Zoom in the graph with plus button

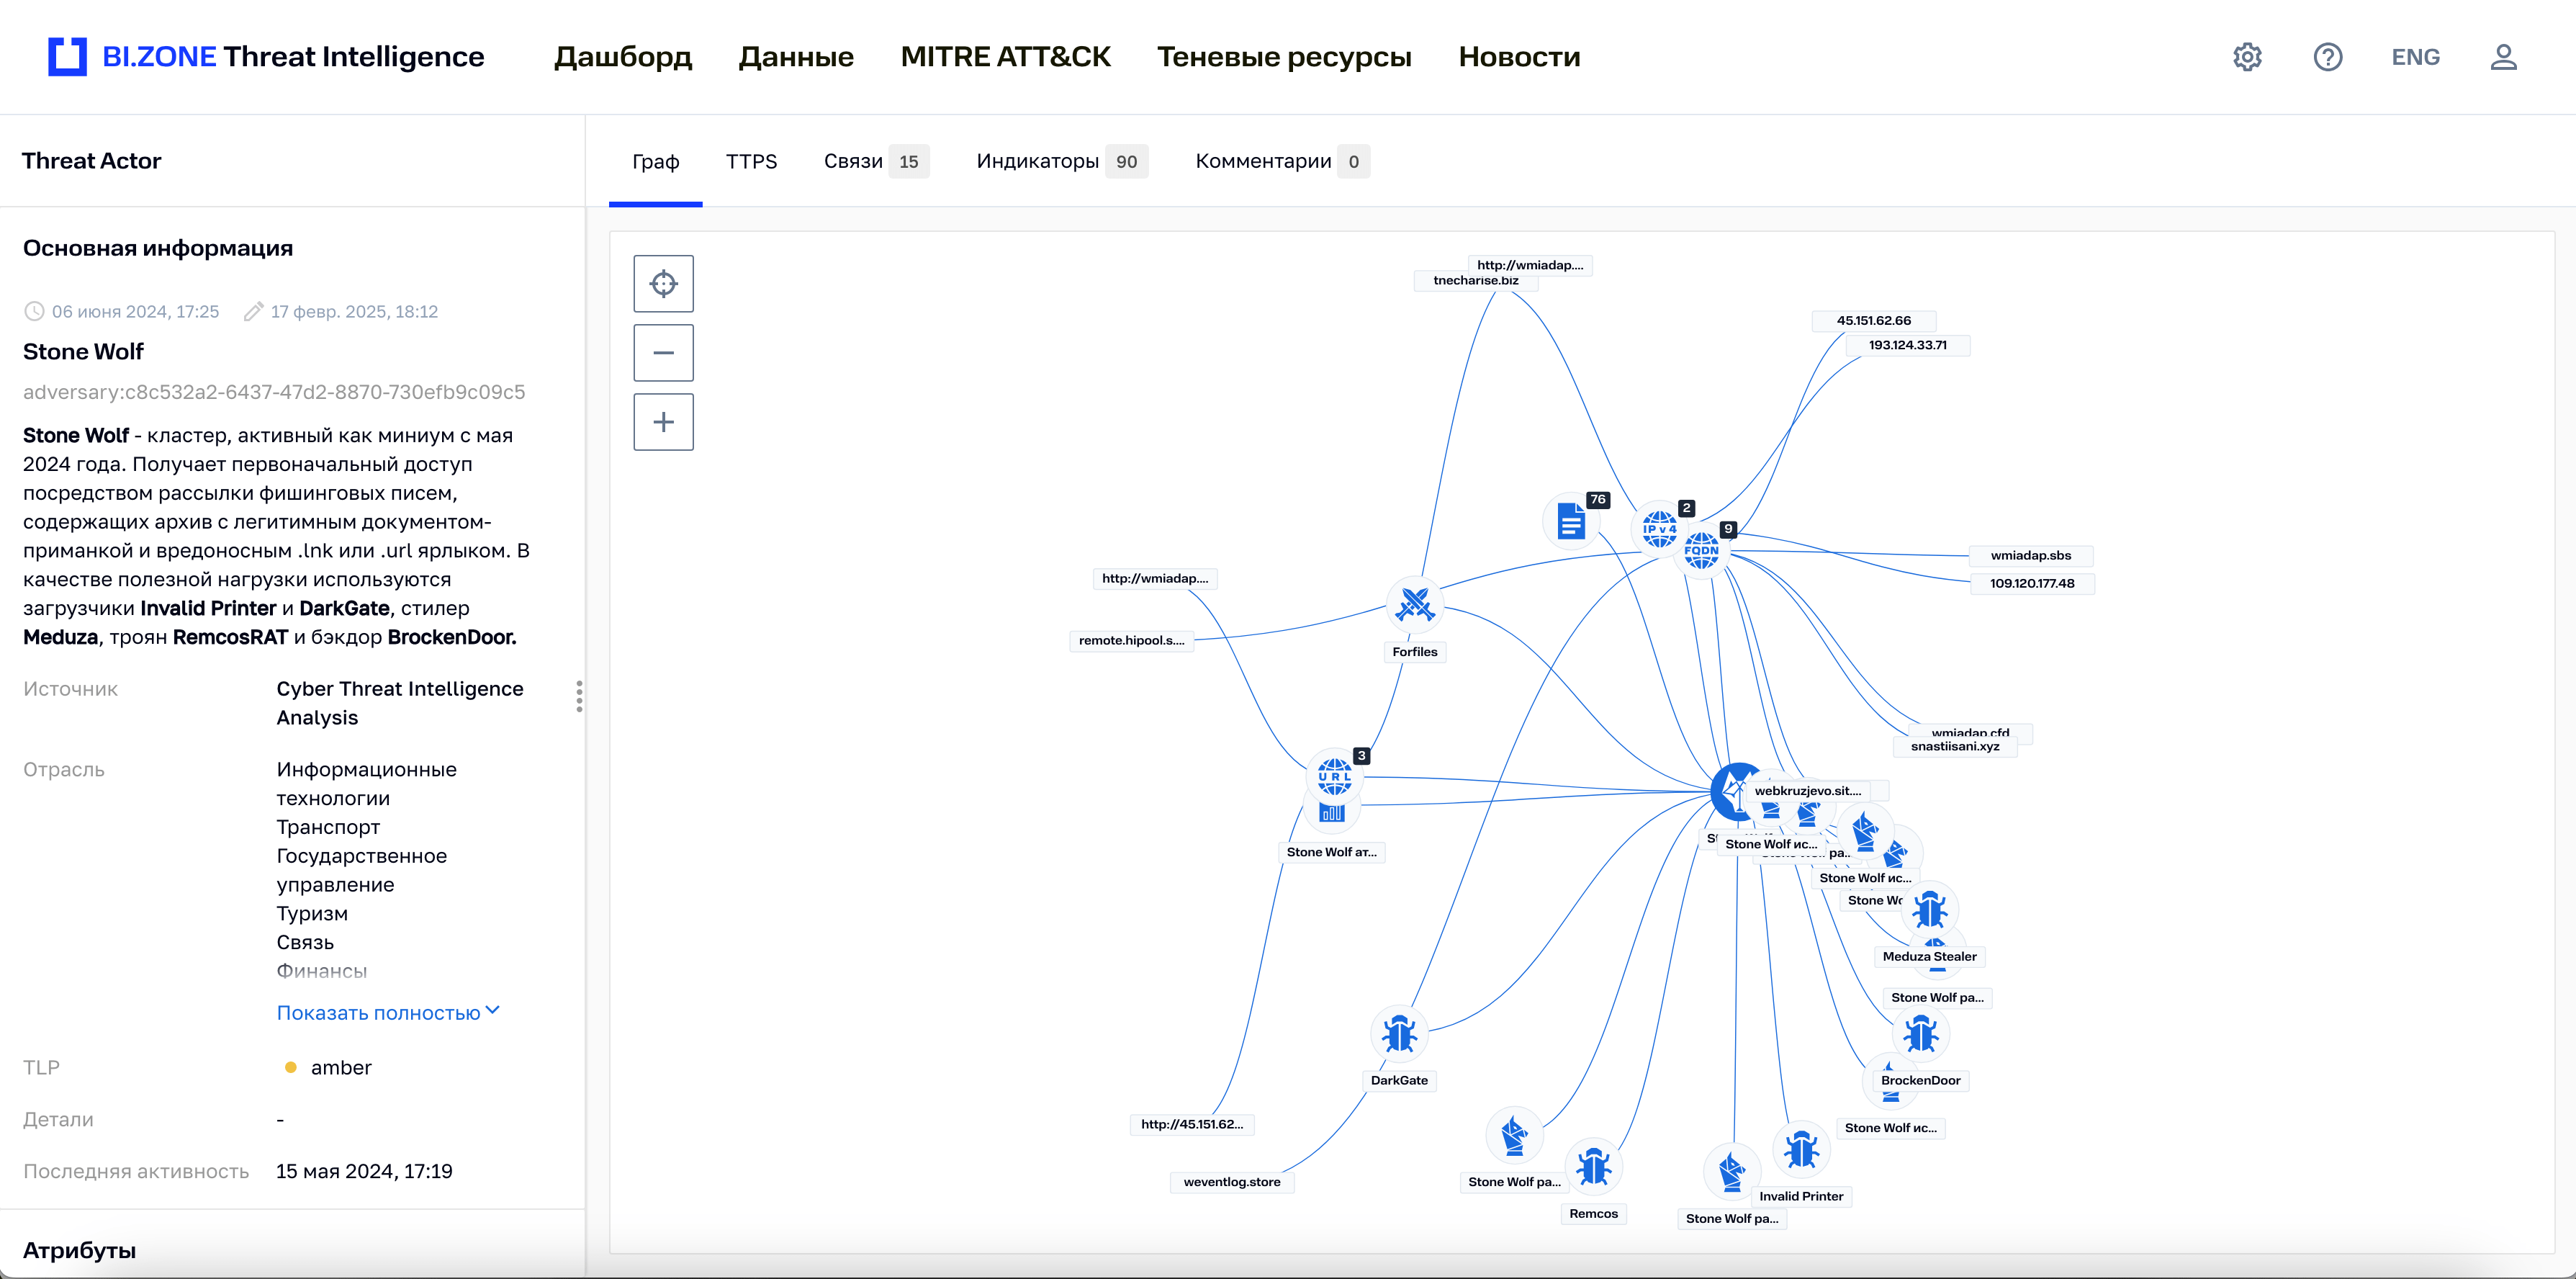point(663,422)
